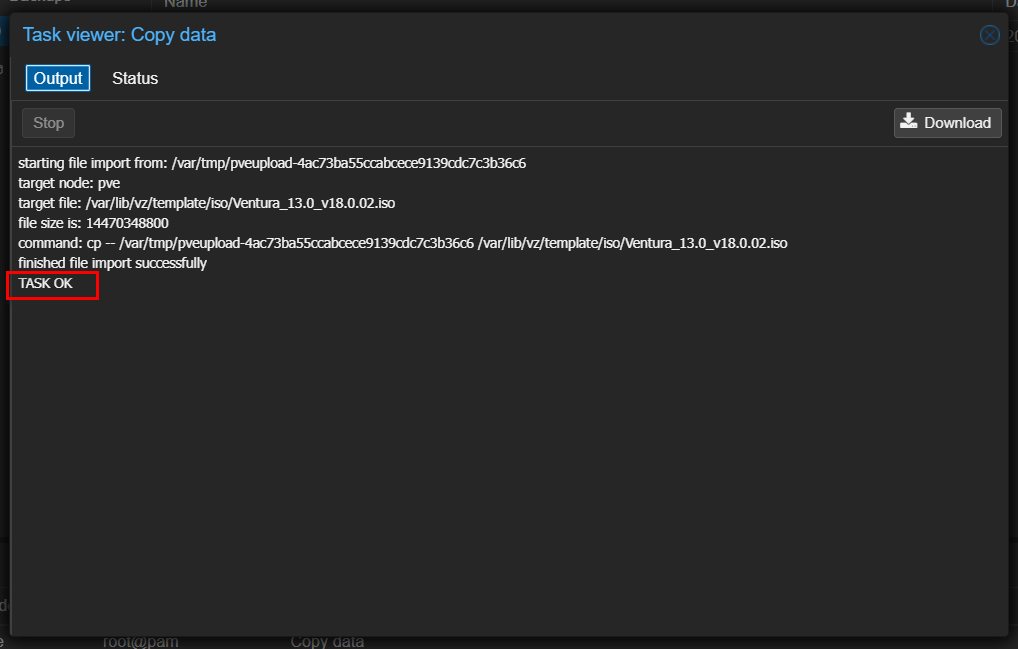The height and width of the screenshot is (649, 1018).
Task: Click the root@pam entry in task log
Action: point(140,642)
